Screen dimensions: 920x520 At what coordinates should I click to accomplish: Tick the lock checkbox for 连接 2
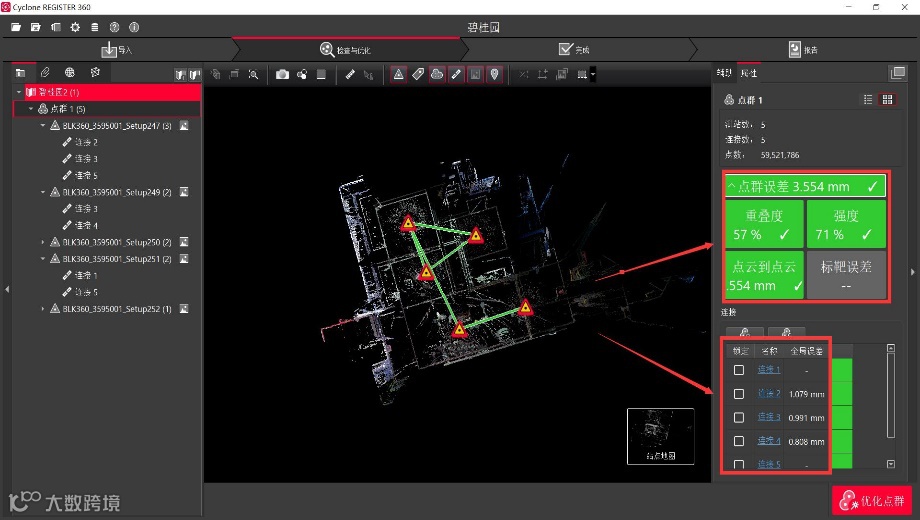tap(739, 394)
